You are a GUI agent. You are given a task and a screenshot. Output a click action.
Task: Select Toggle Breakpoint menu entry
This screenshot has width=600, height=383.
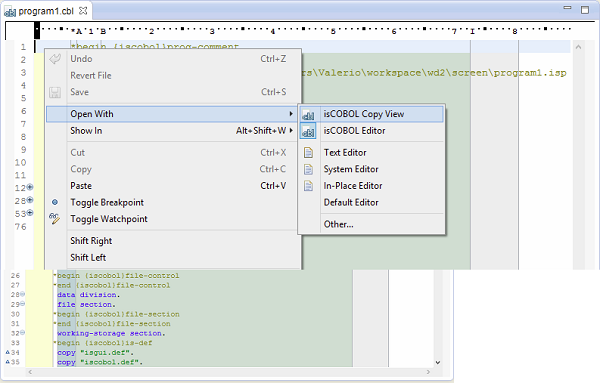[173, 202]
